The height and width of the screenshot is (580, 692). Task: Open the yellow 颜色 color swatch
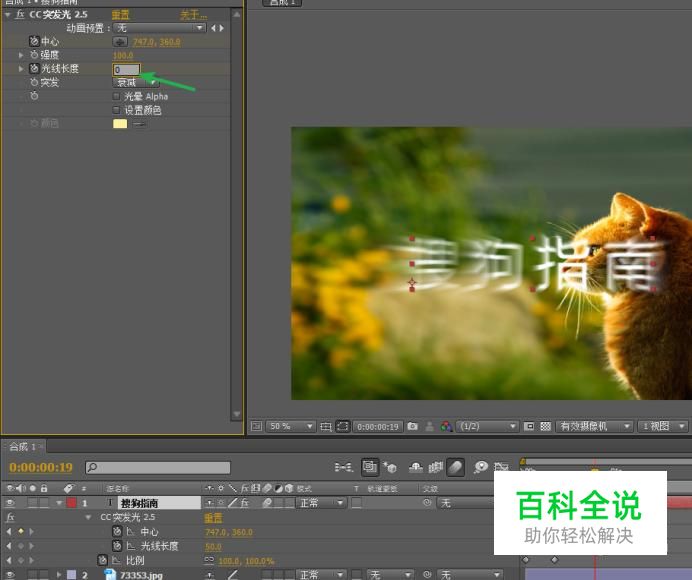(120, 124)
